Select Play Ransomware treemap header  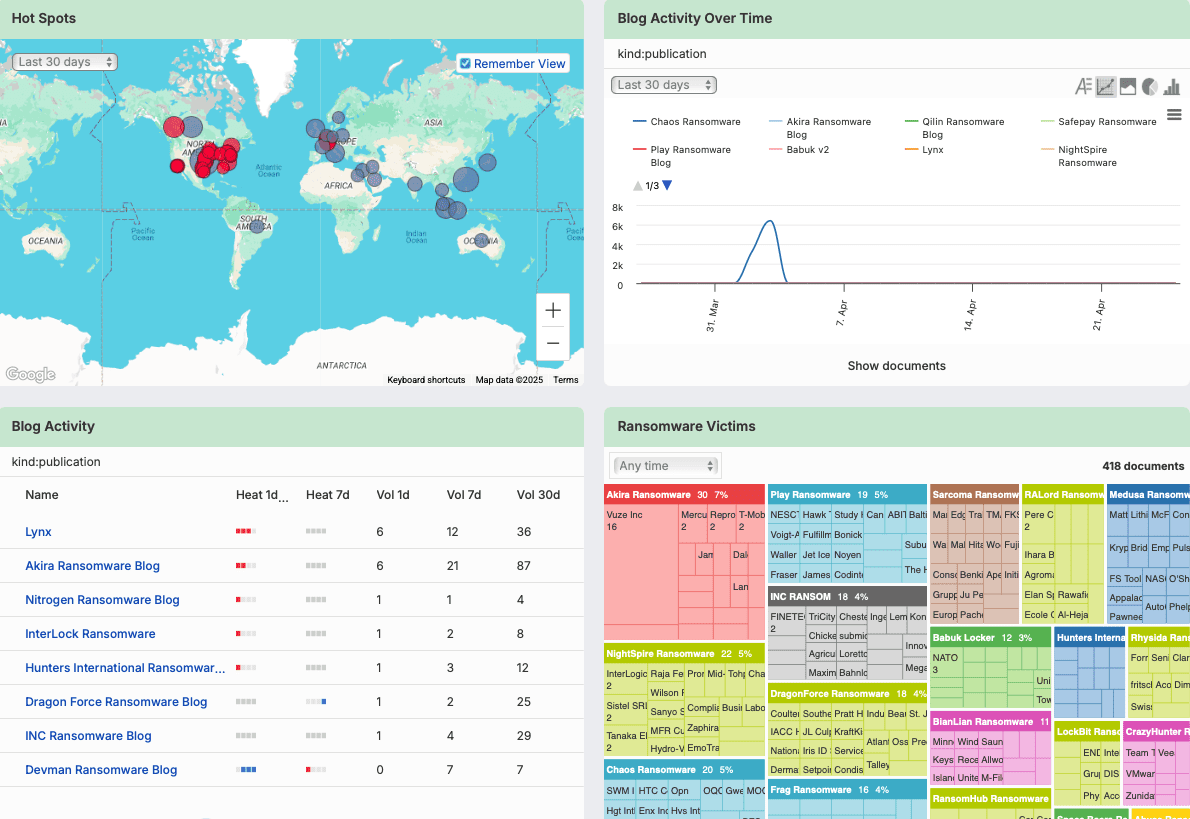click(847, 494)
